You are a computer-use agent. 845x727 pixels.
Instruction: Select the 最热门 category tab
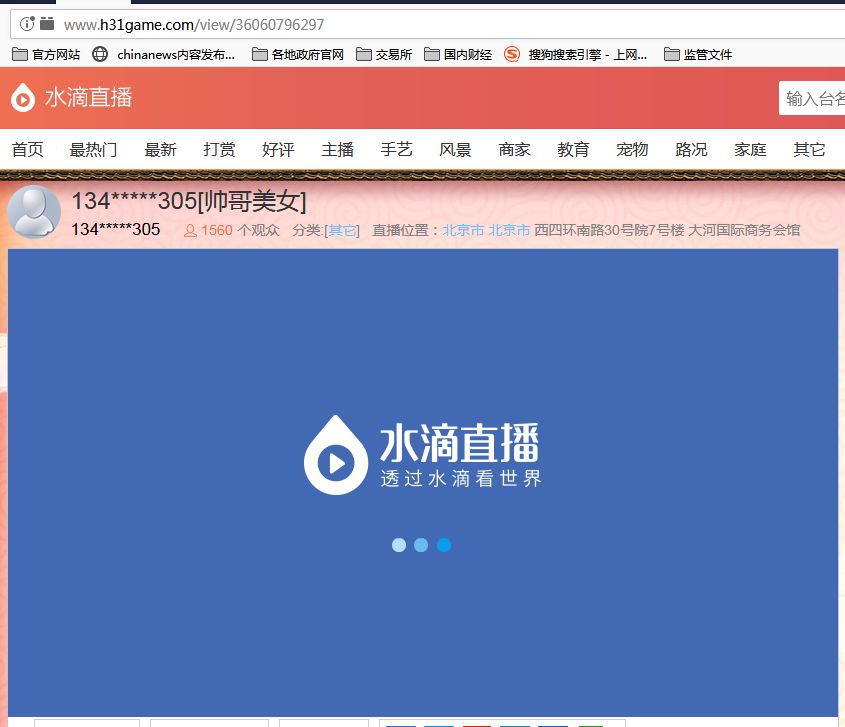coord(93,149)
